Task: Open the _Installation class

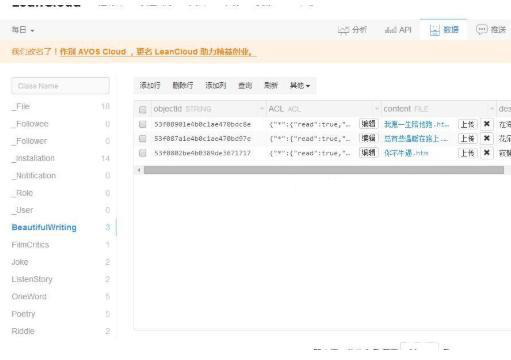Action: (x=33, y=158)
